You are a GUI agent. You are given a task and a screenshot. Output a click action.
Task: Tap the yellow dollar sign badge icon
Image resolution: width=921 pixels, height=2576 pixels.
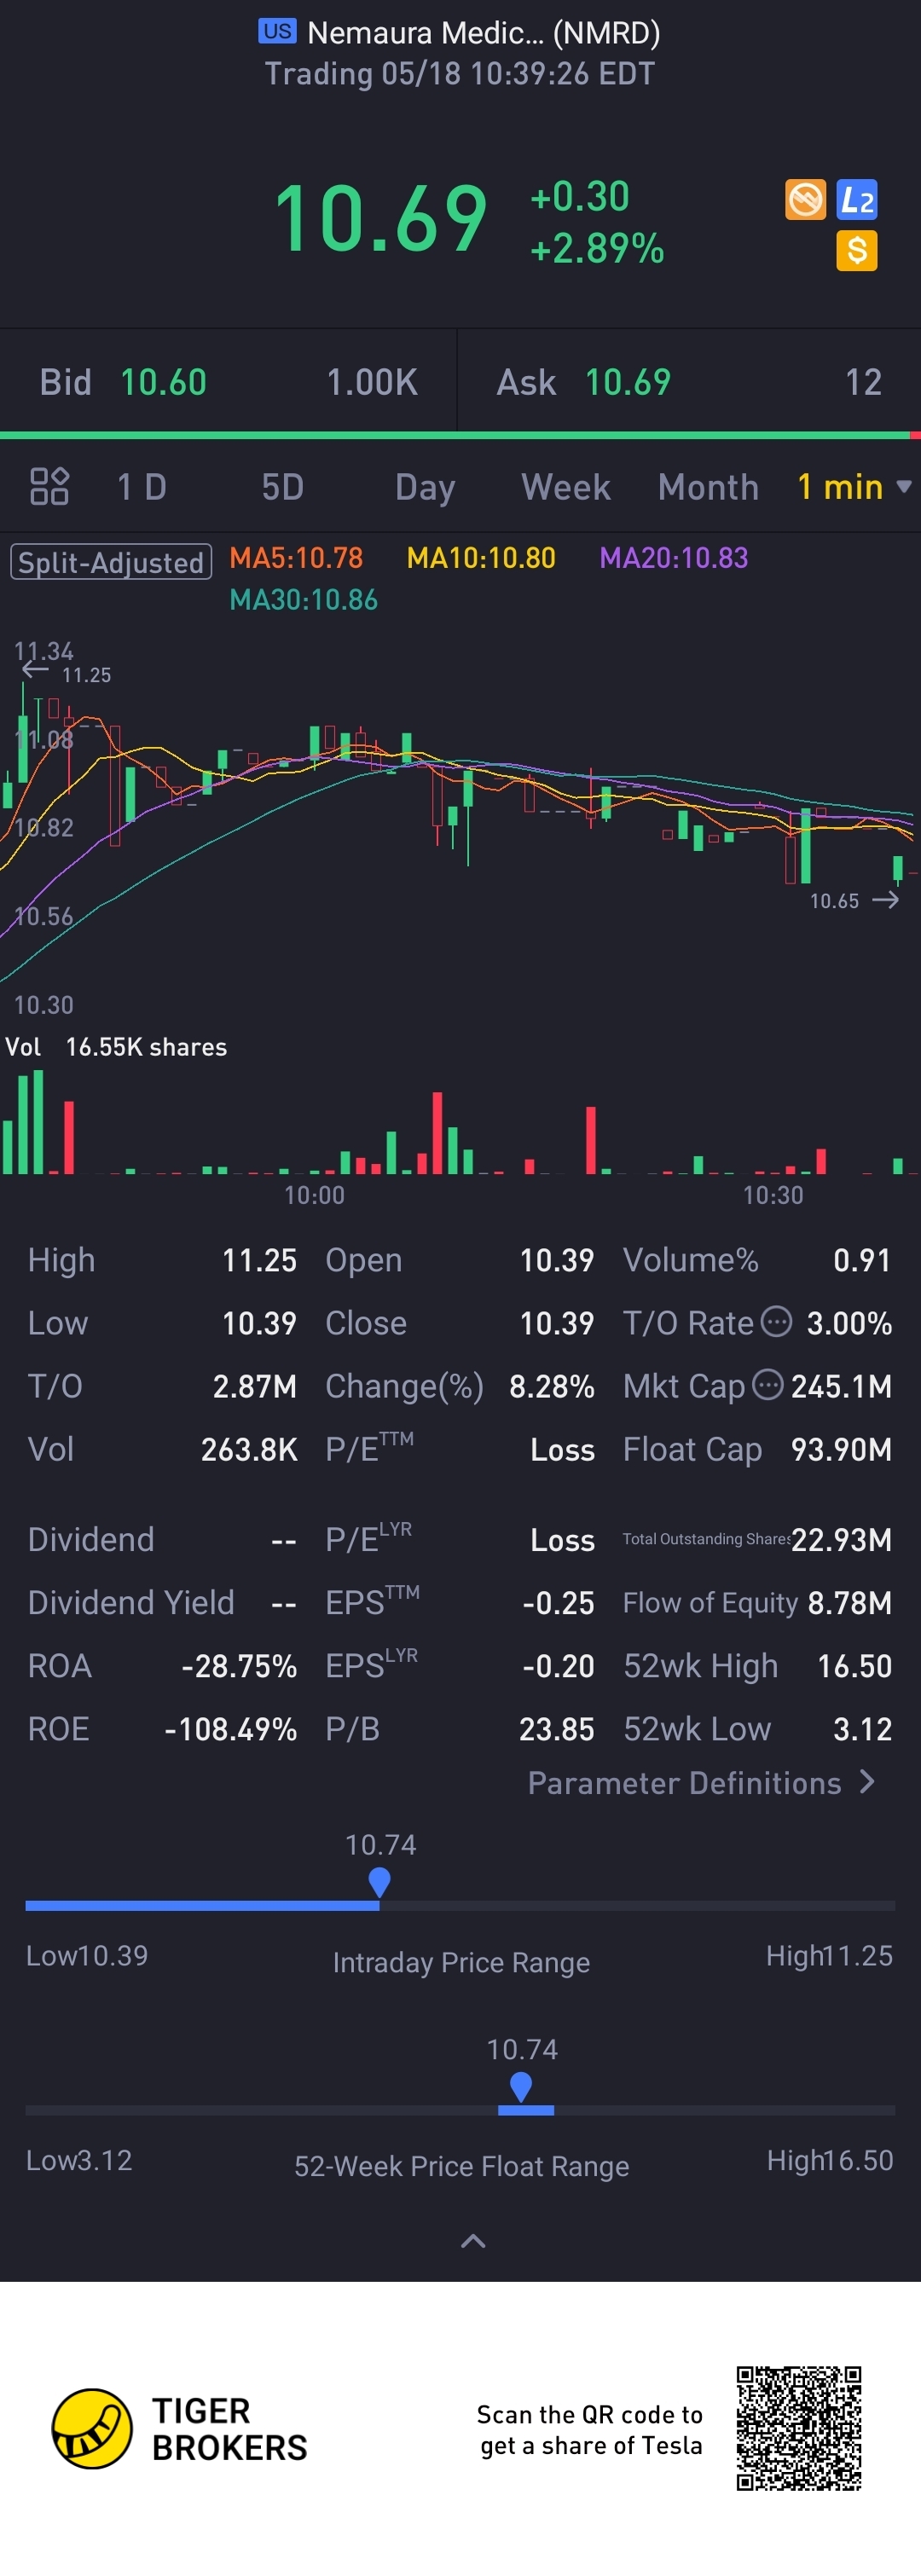(857, 250)
